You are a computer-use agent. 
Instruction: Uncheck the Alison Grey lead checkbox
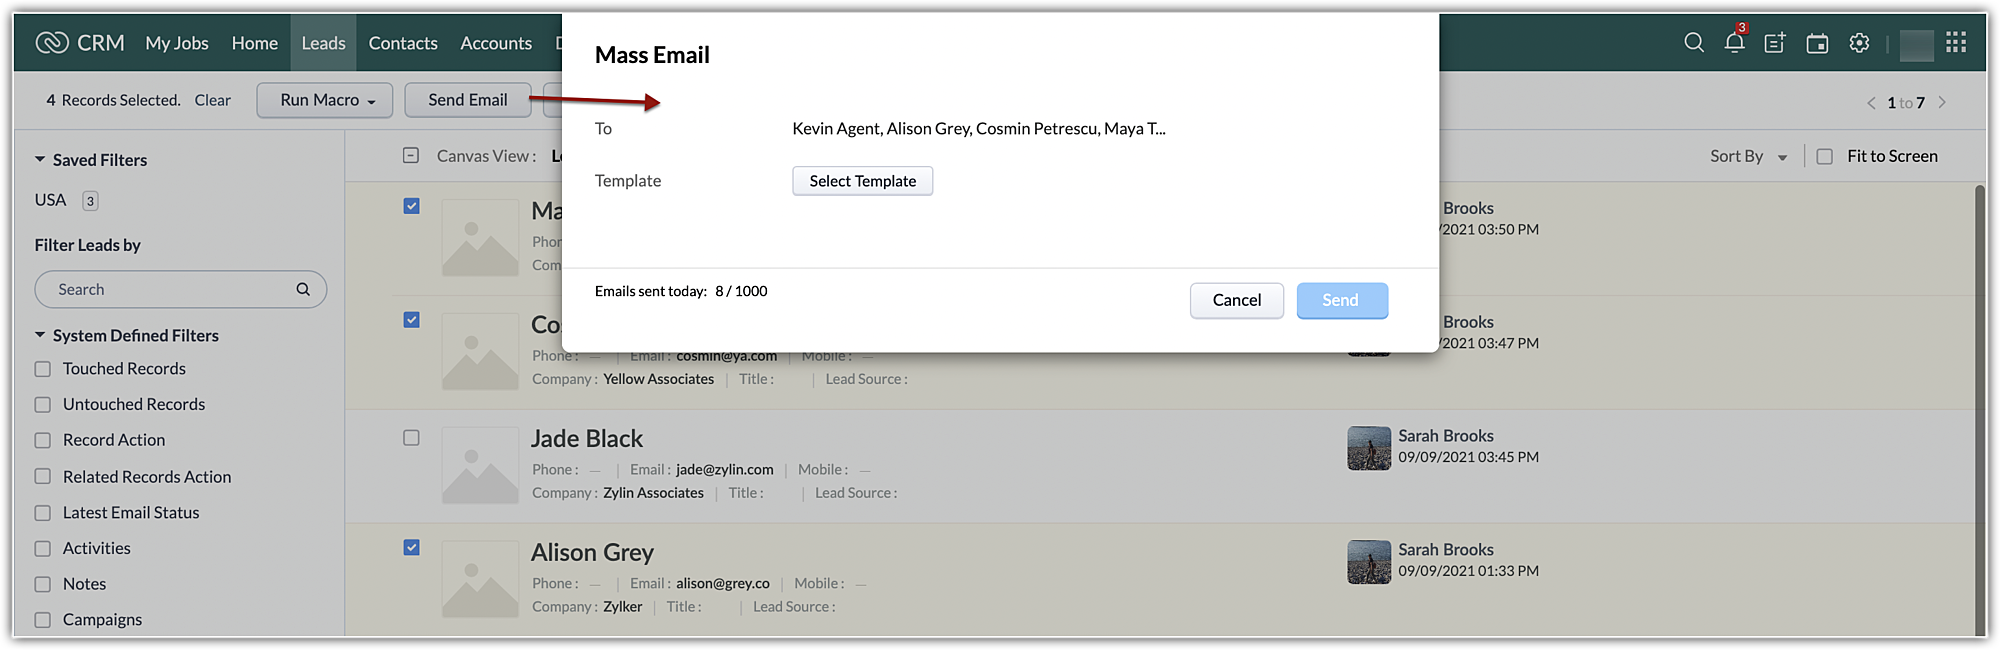[x=411, y=547]
